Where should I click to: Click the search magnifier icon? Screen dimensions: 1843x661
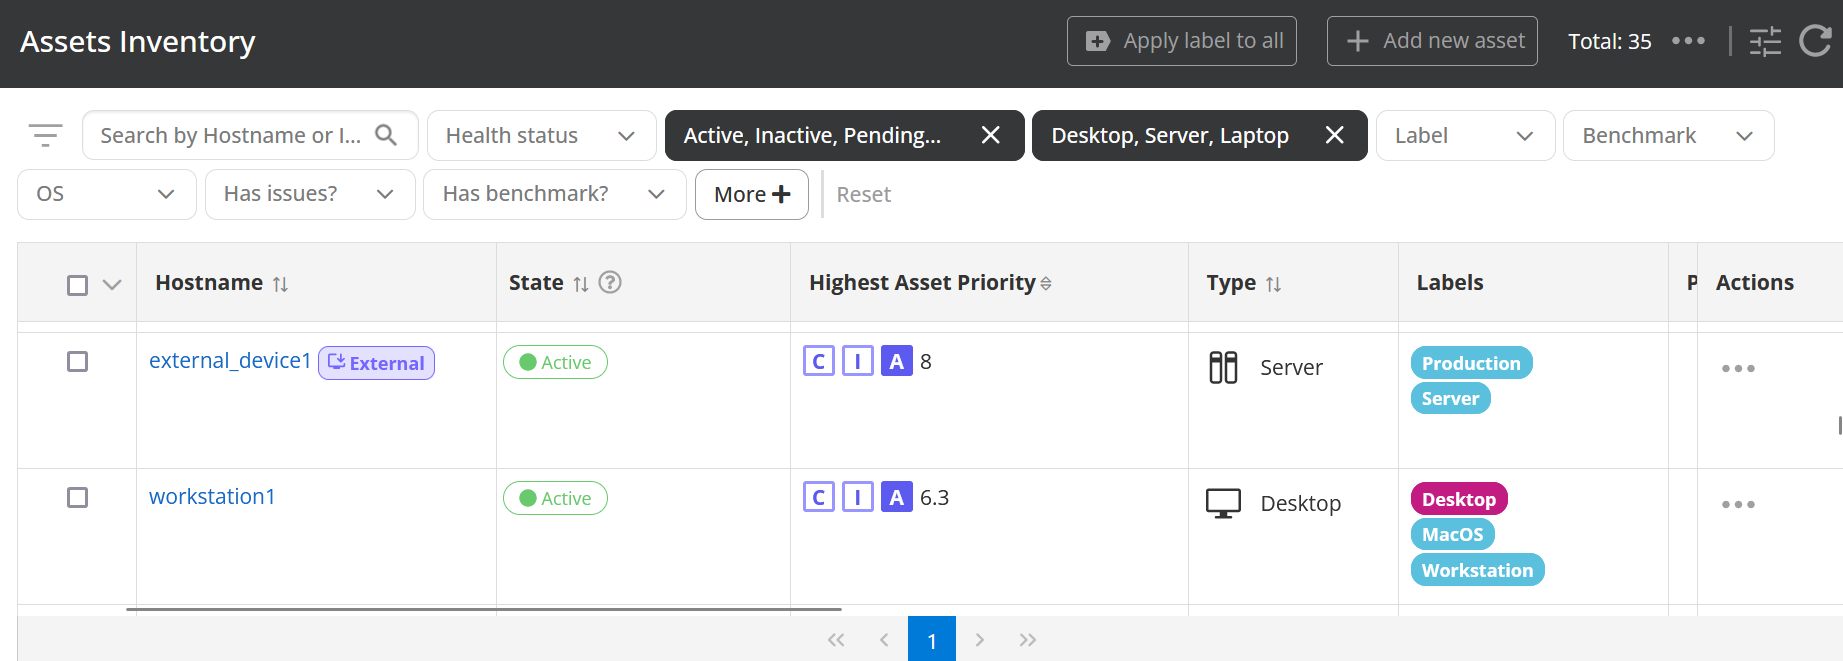click(386, 135)
